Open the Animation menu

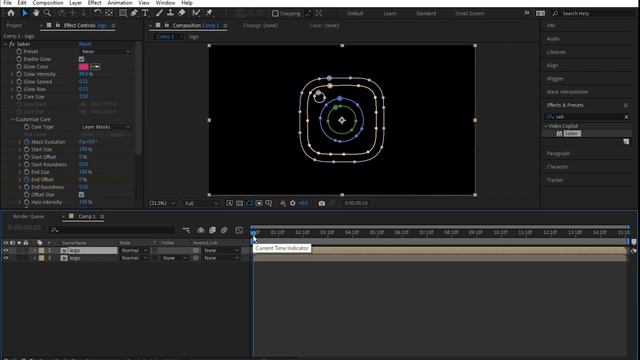click(120, 3)
